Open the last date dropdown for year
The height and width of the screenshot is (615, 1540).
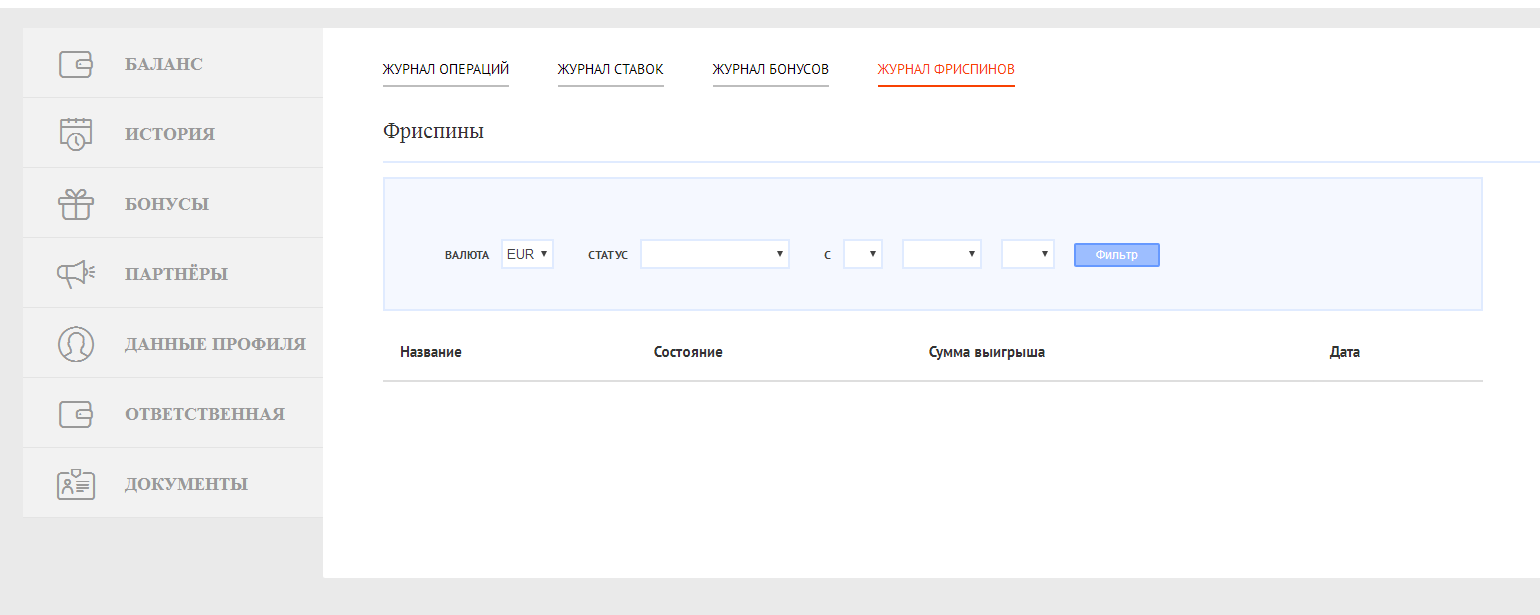click(x=1028, y=255)
